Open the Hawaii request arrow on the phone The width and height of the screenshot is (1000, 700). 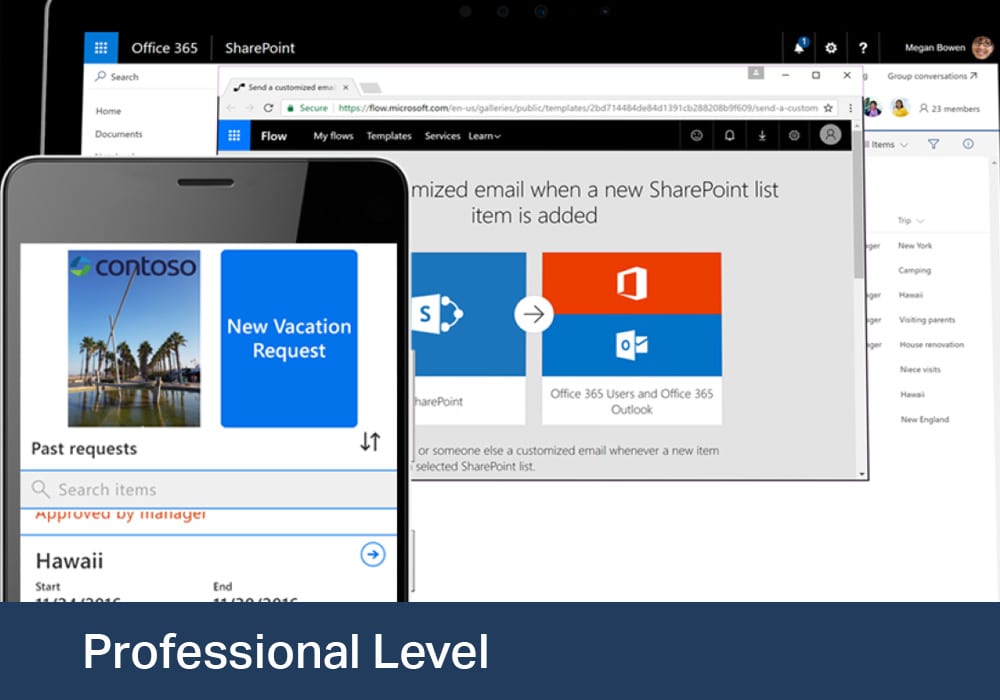(x=373, y=554)
